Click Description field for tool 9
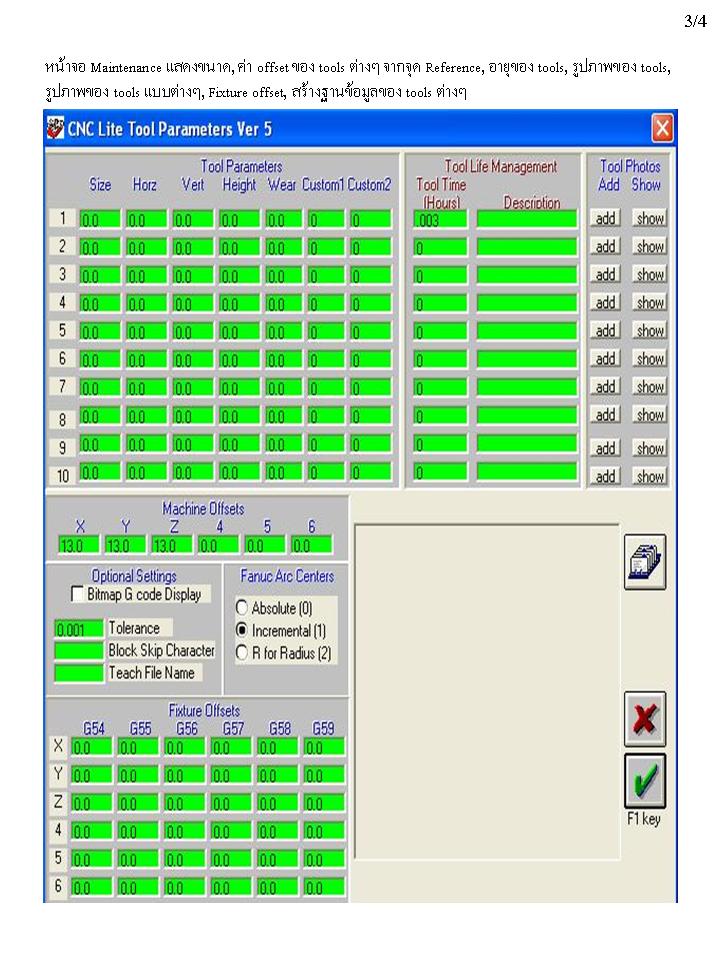Screen dimensions: 720x960 (527, 444)
